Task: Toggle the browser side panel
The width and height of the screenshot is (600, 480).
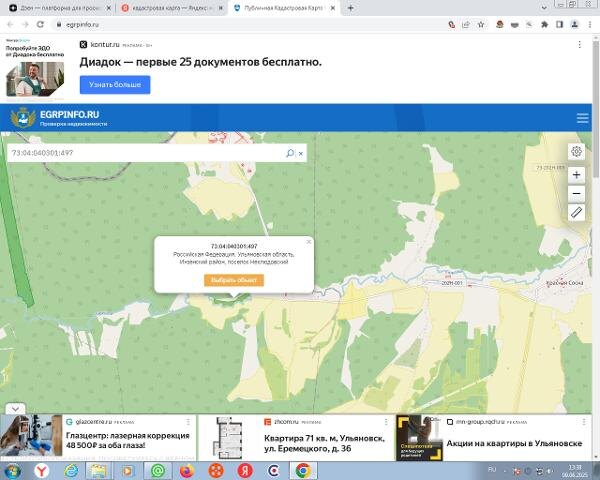Action: (x=559, y=24)
